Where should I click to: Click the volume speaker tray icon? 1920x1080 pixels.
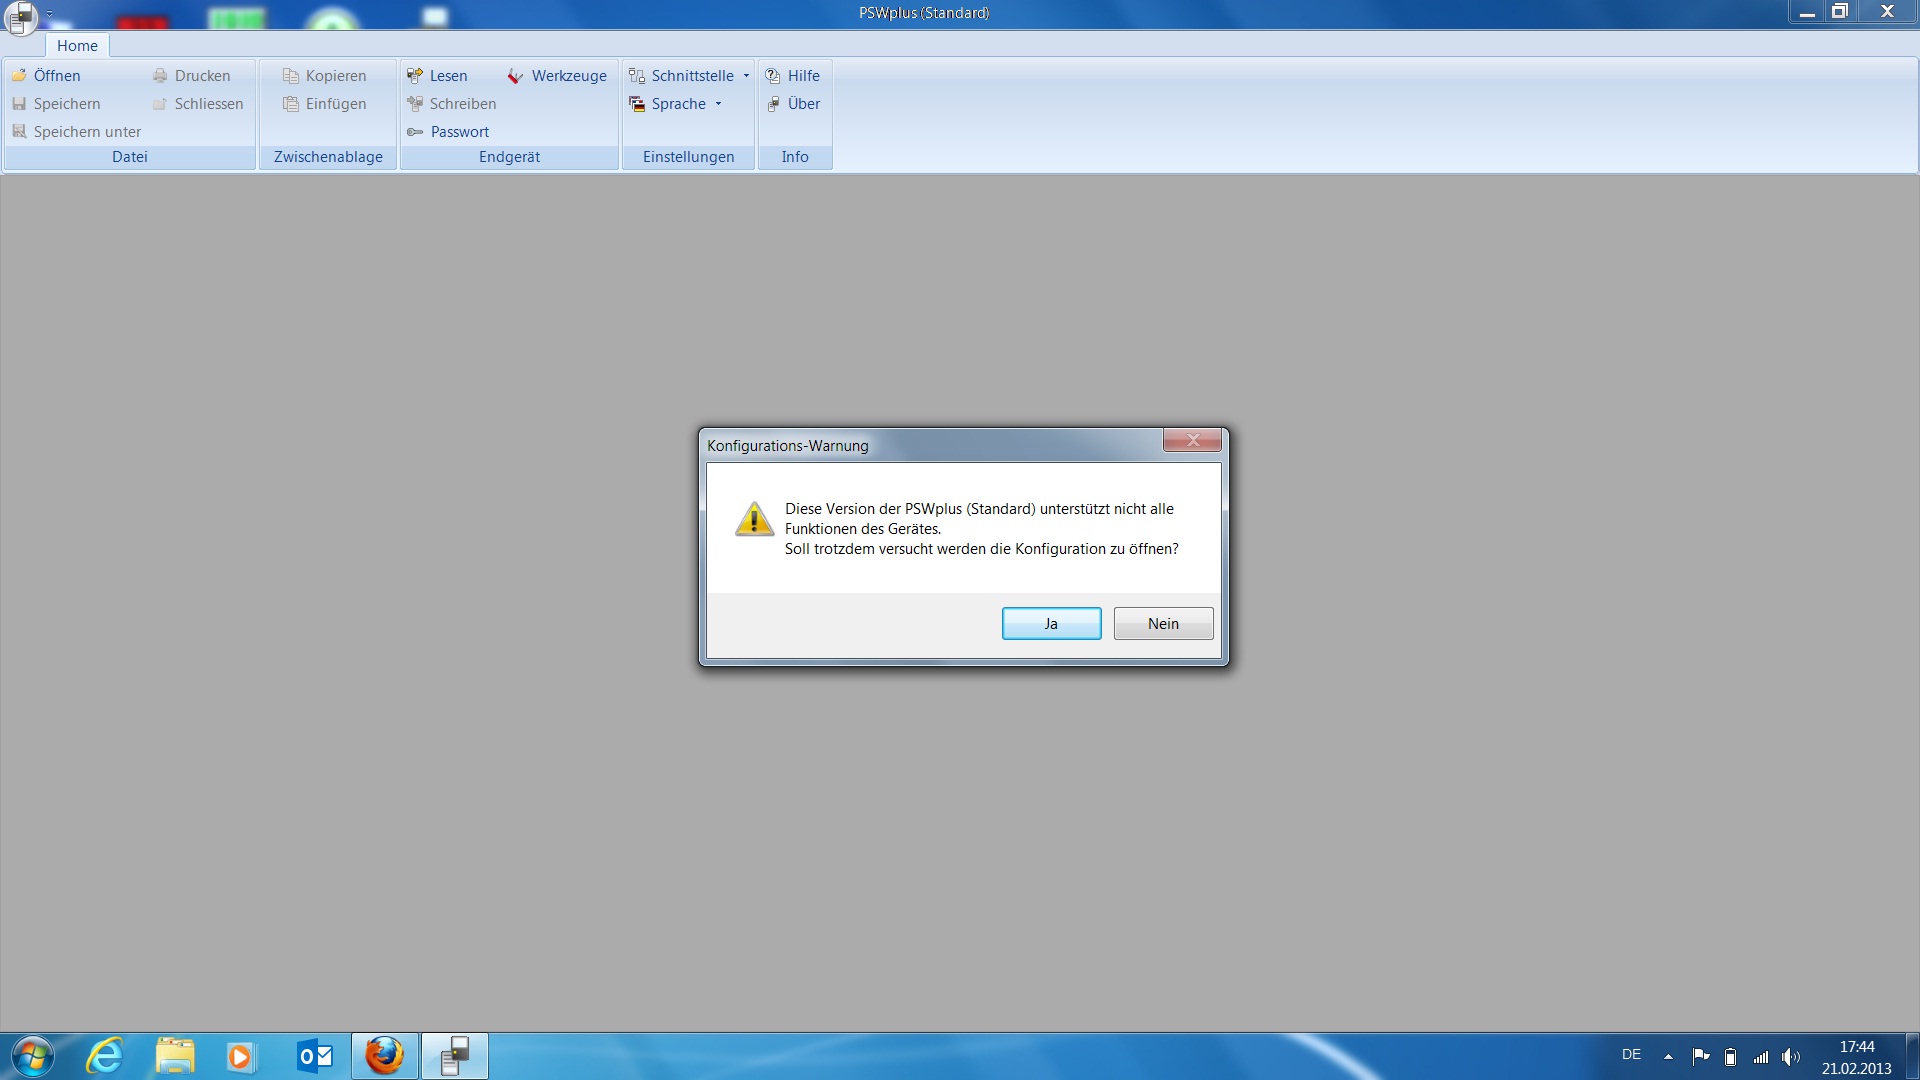point(1791,1056)
